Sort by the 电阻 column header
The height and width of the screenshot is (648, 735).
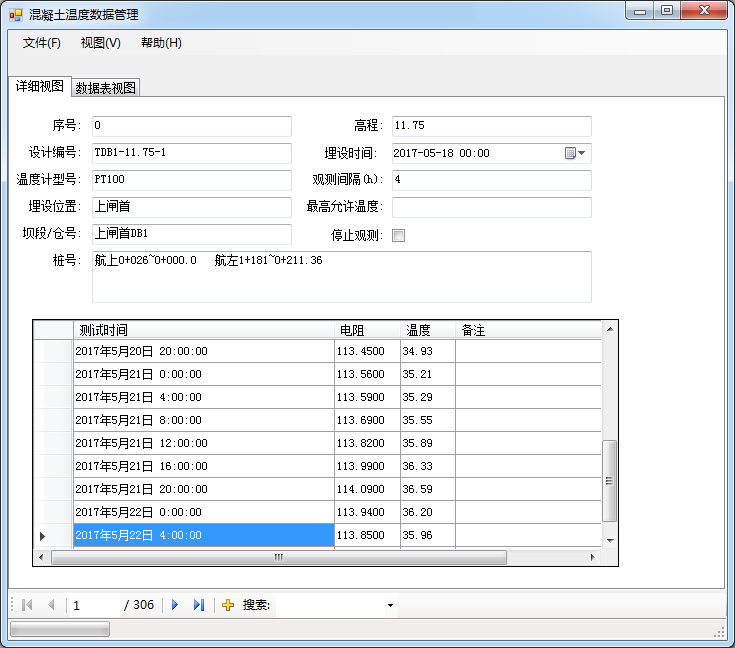(x=368, y=330)
